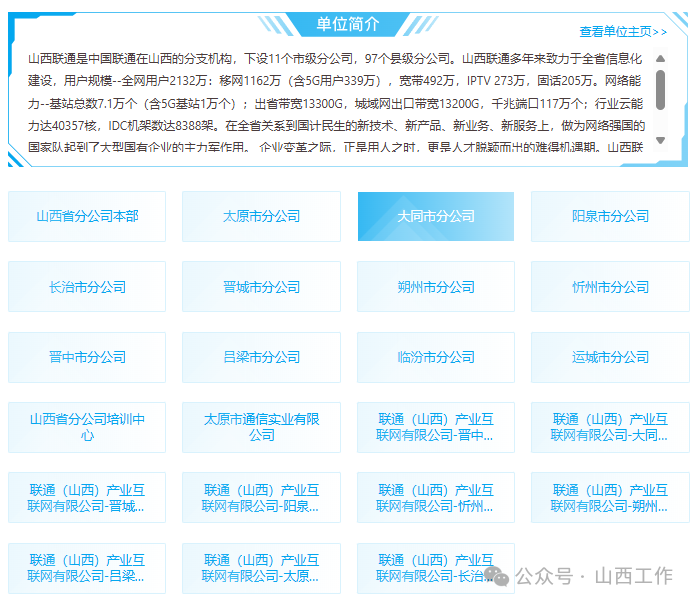Select 太原市通信实业有限公司
The image size is (695, 604).
(262, 427)
